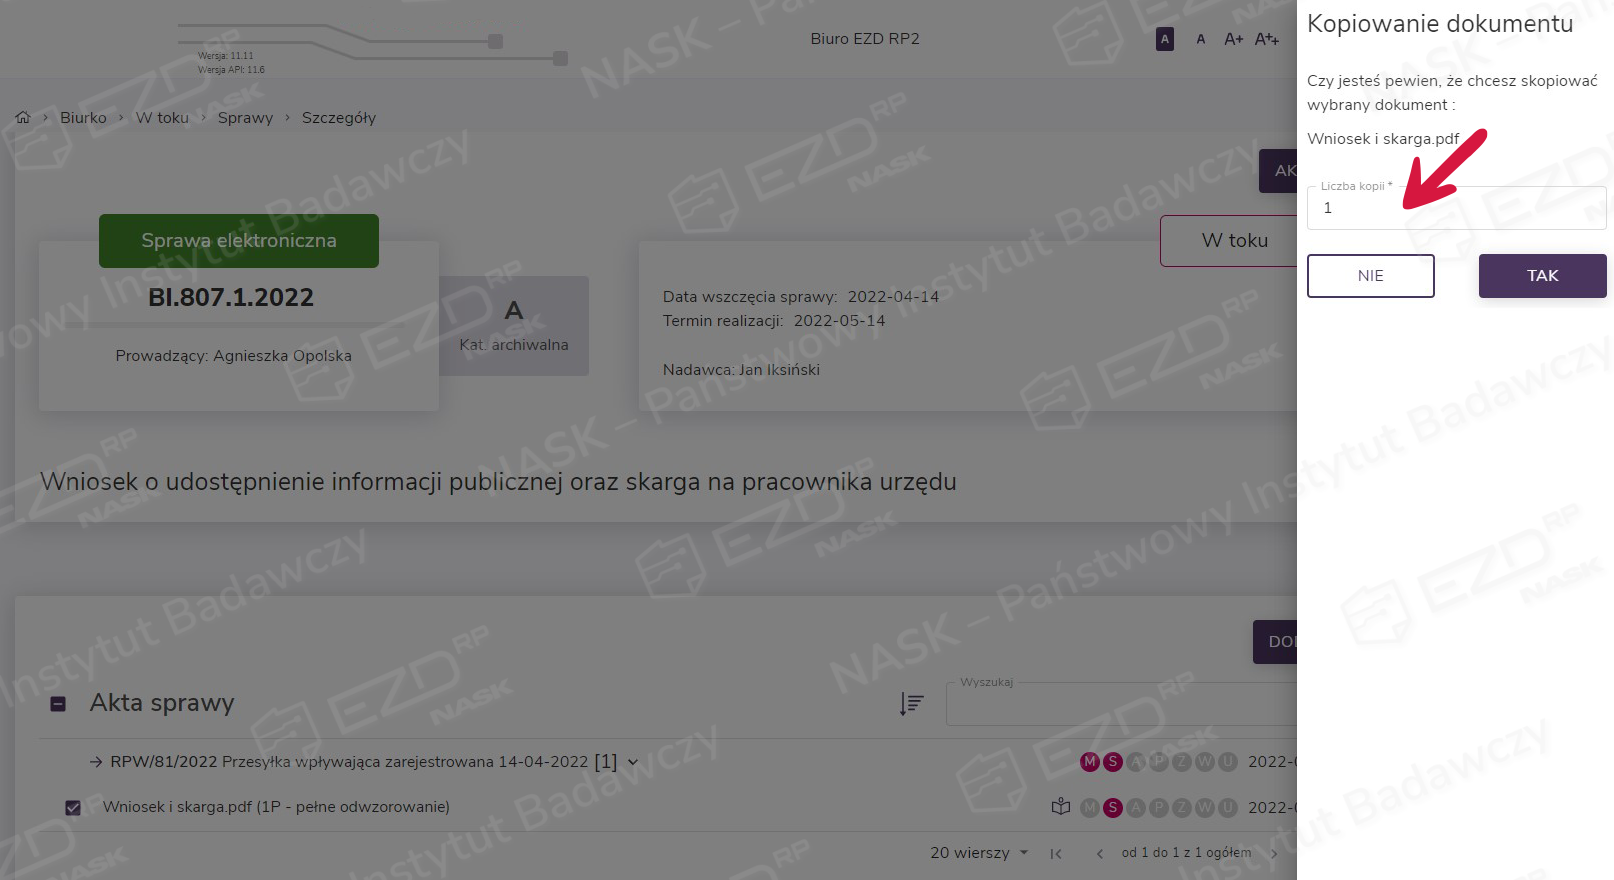The height and width of the screenshot is (880, 1614).
Task: Open the Biurko breadcrumb item
Action: point(83,118)
